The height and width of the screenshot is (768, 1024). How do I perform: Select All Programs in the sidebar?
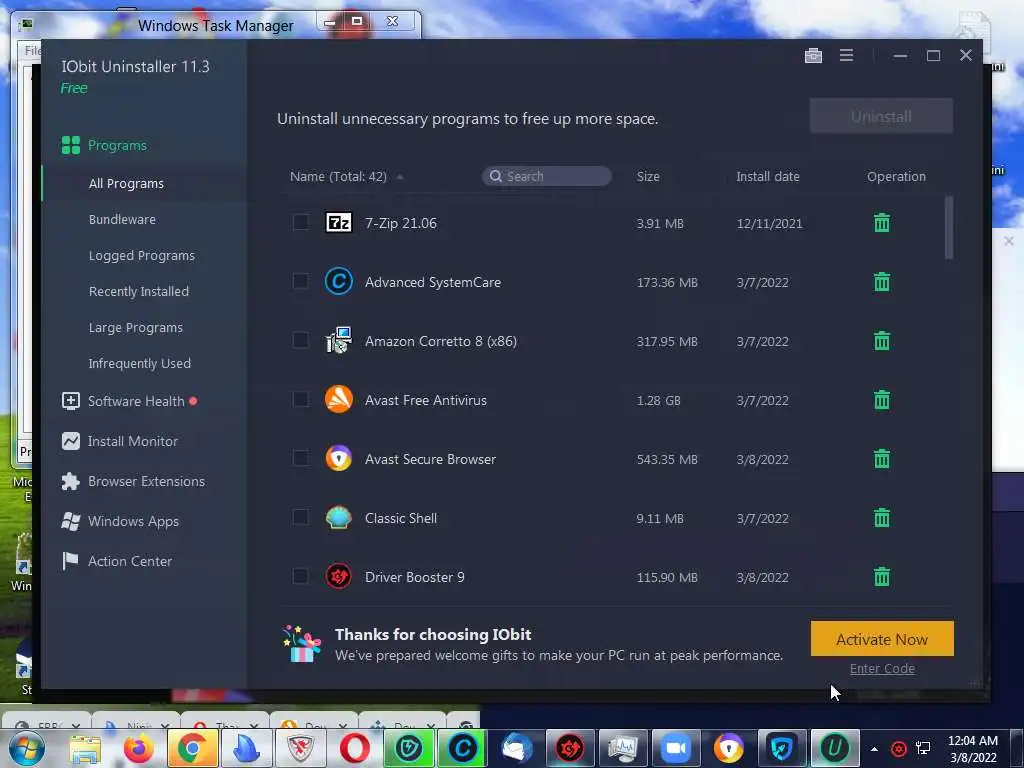126,184
